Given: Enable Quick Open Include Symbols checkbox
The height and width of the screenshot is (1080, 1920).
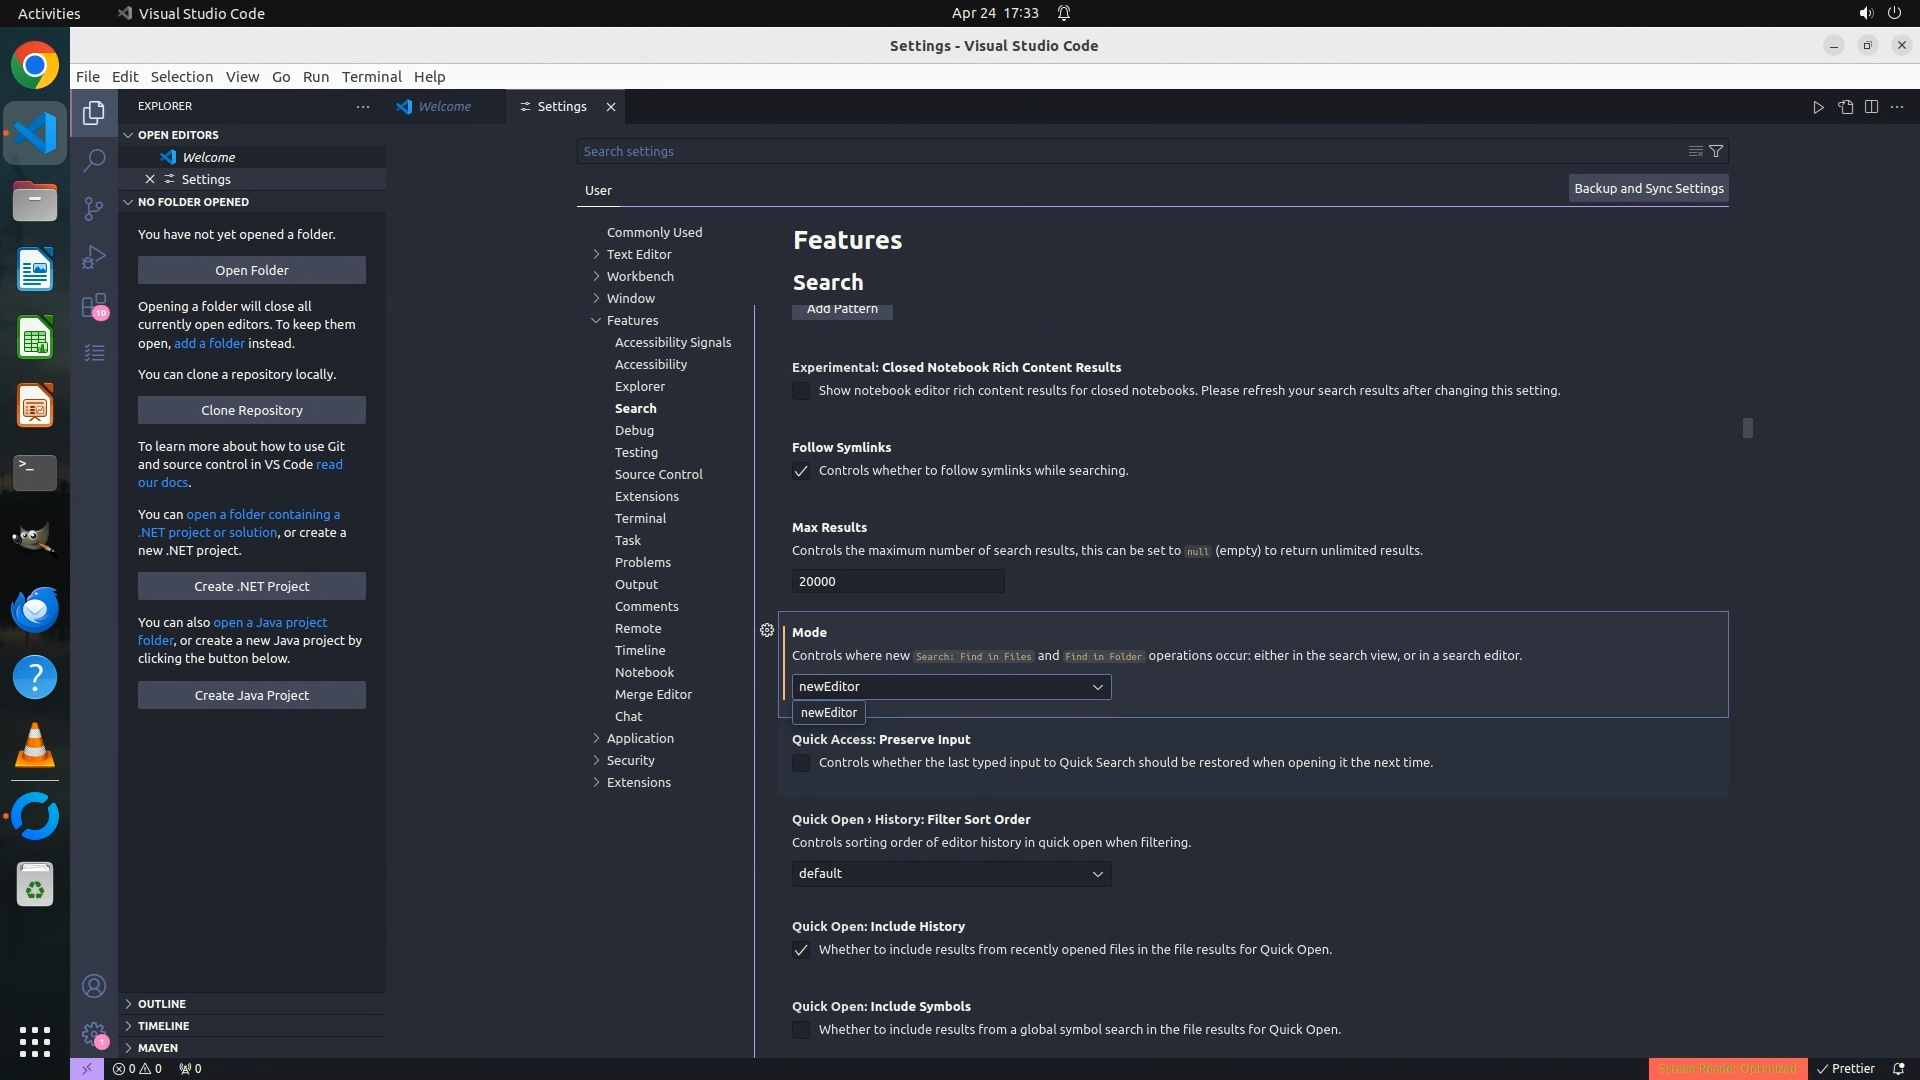Looking at the screenshot, I should (x=801, y=1030).
